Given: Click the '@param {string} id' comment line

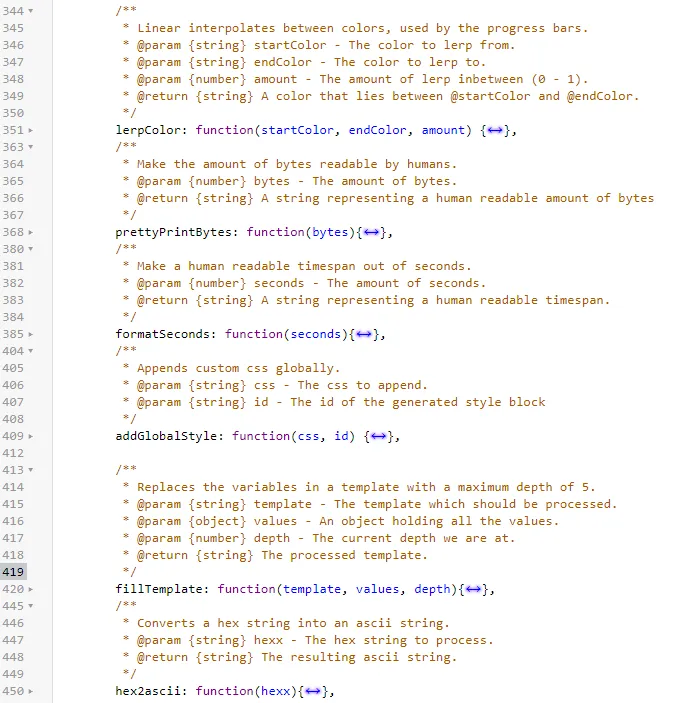Looking at the screenshot, I should tap(341, 402).
